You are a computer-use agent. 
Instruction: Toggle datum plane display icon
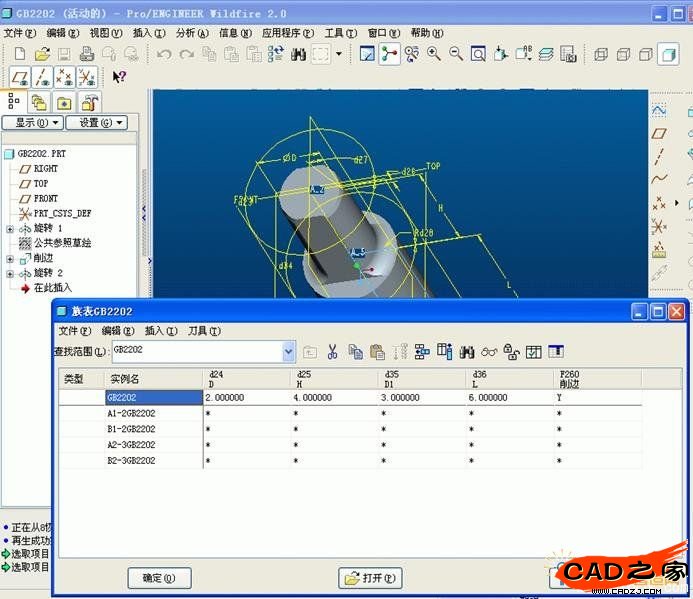tap(18, 77)
